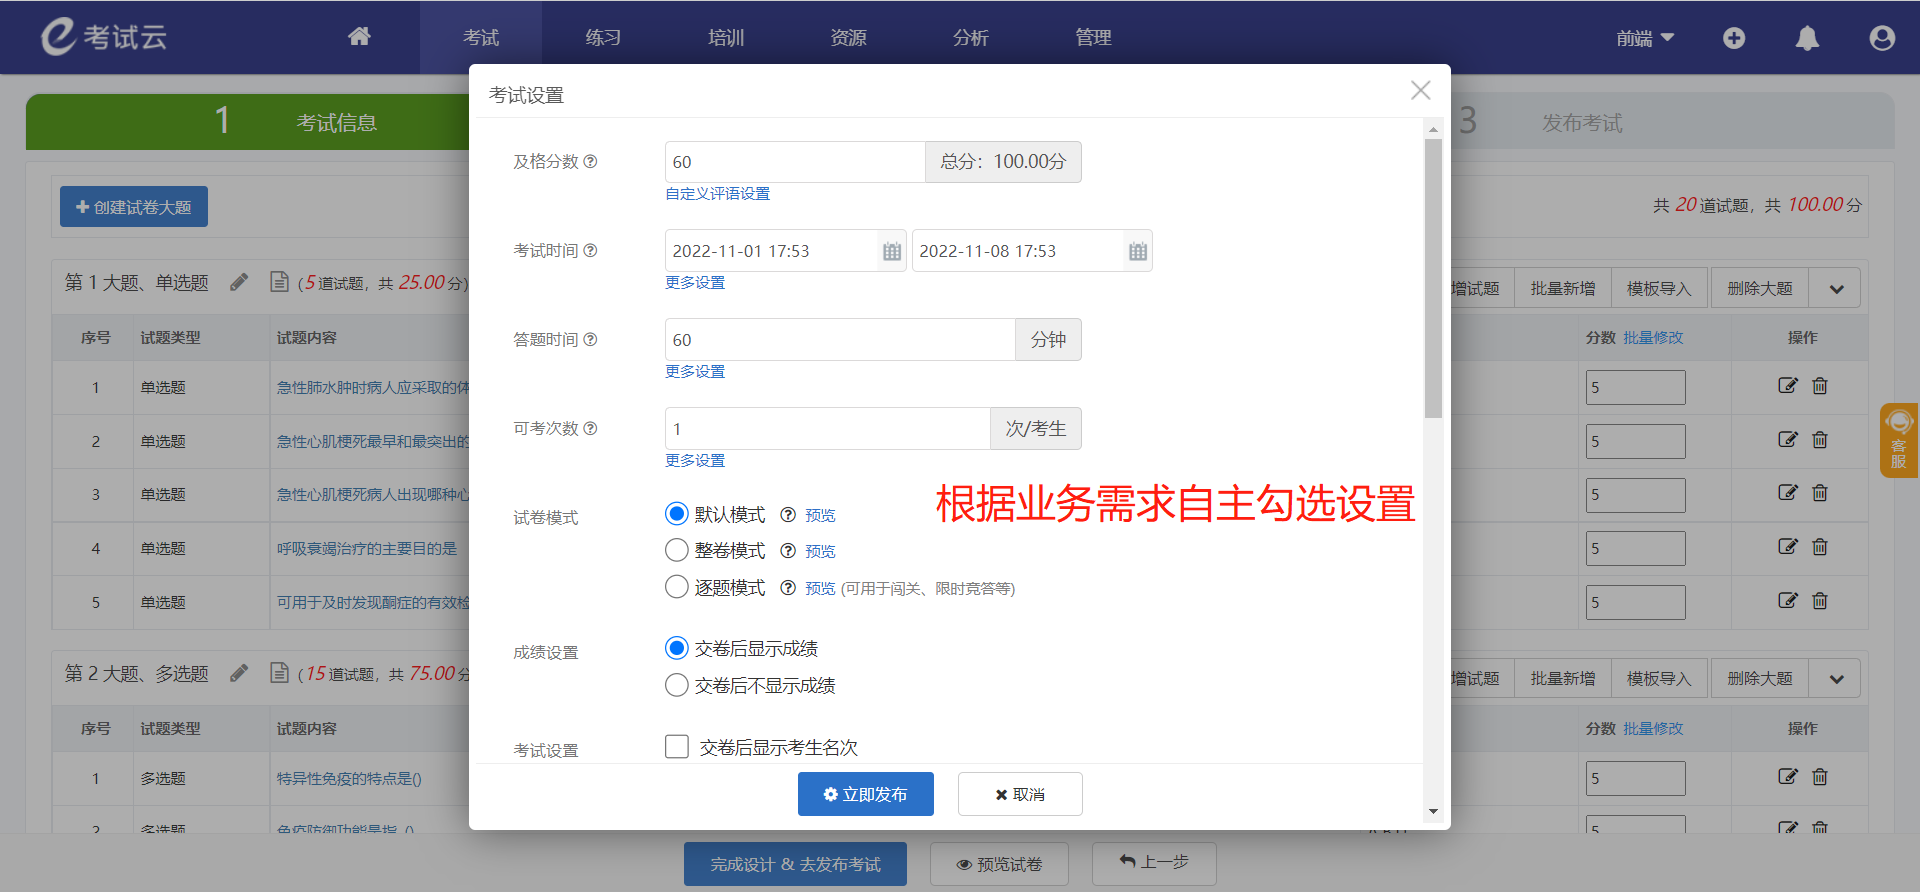
Task: Click help icon next to 考试时间
Action: click(590, 250)
